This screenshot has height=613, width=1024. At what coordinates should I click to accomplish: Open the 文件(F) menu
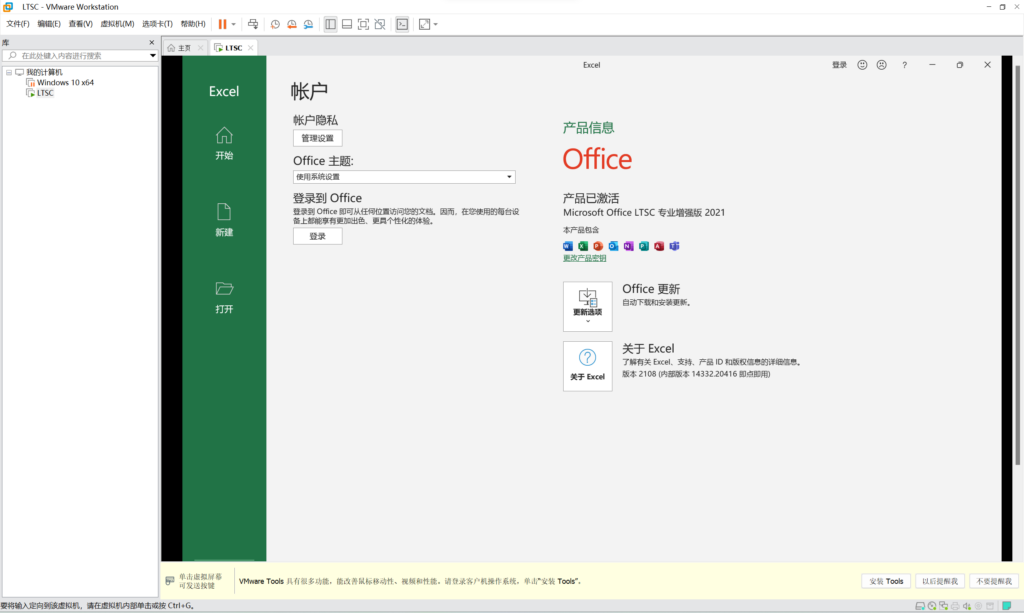pos(18,24)
